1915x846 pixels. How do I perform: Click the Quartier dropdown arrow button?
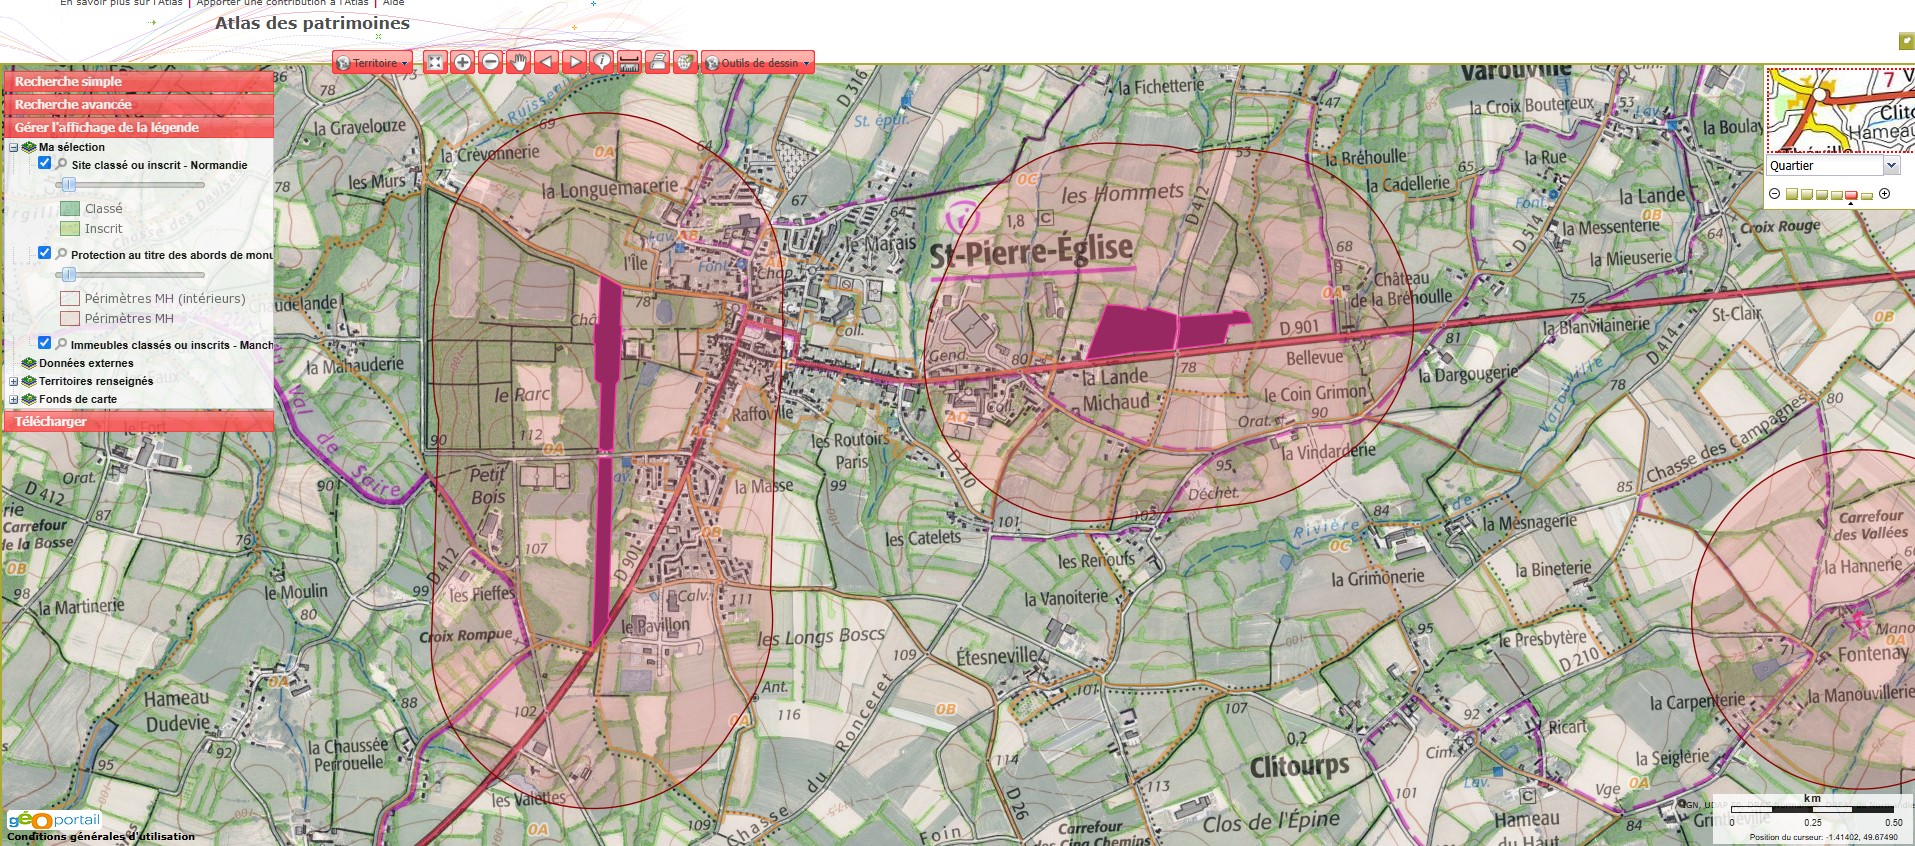click(x=1892, y=165)
